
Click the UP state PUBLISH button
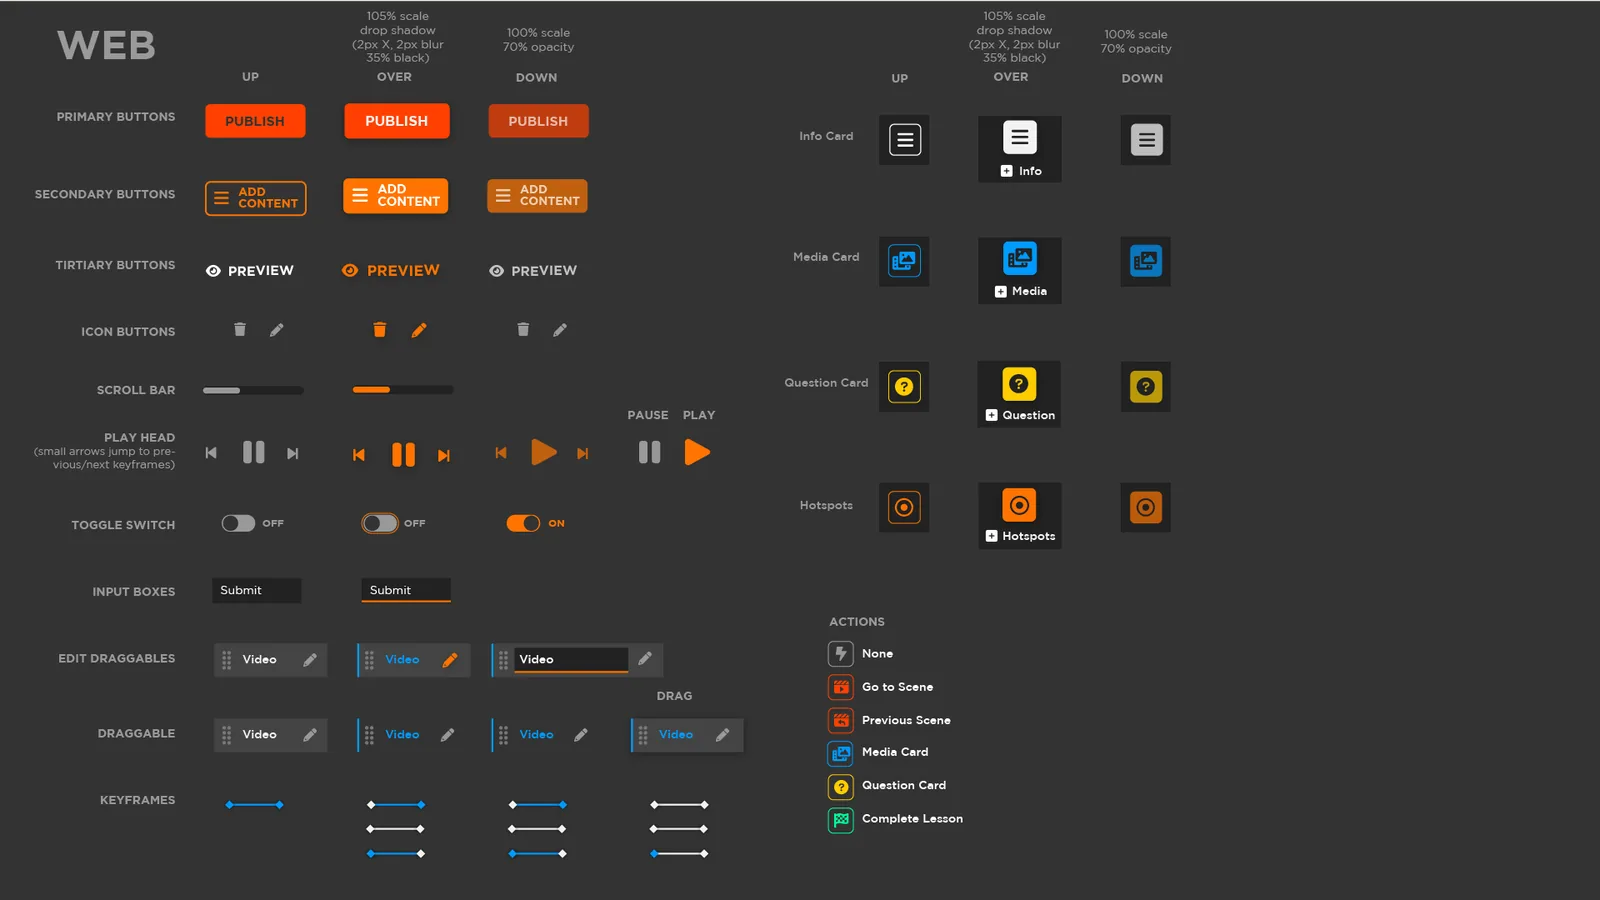[x=255, y=121]
